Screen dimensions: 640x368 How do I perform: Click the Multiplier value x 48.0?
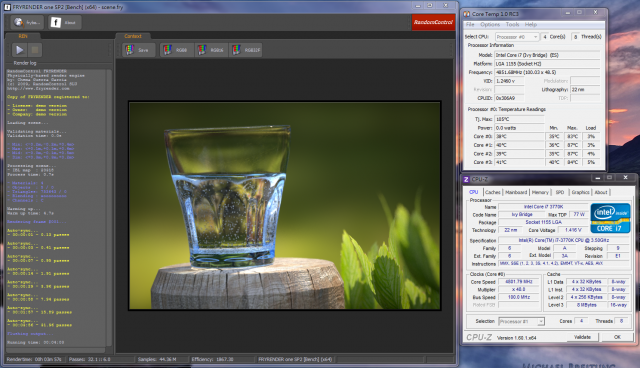coord(519,290)
